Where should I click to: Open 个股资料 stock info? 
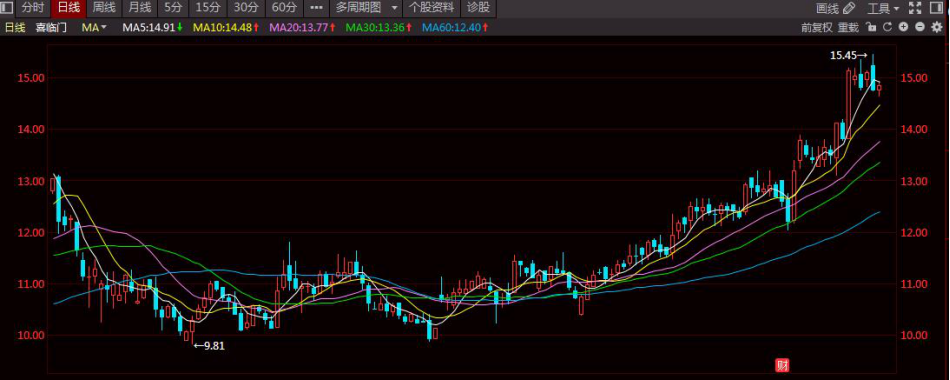click(x=431, y=8)
